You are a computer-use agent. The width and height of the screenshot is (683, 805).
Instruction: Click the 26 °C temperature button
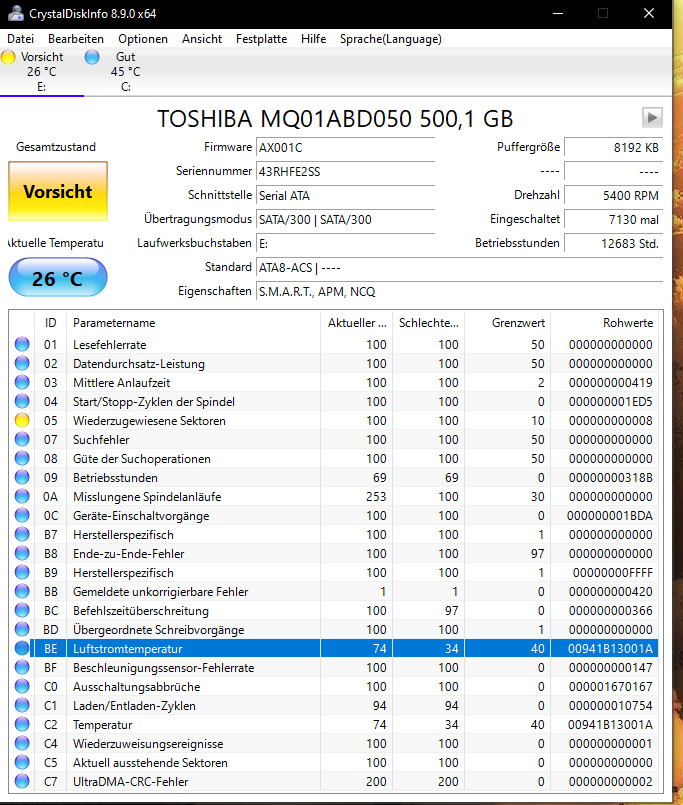pos(58,278)
